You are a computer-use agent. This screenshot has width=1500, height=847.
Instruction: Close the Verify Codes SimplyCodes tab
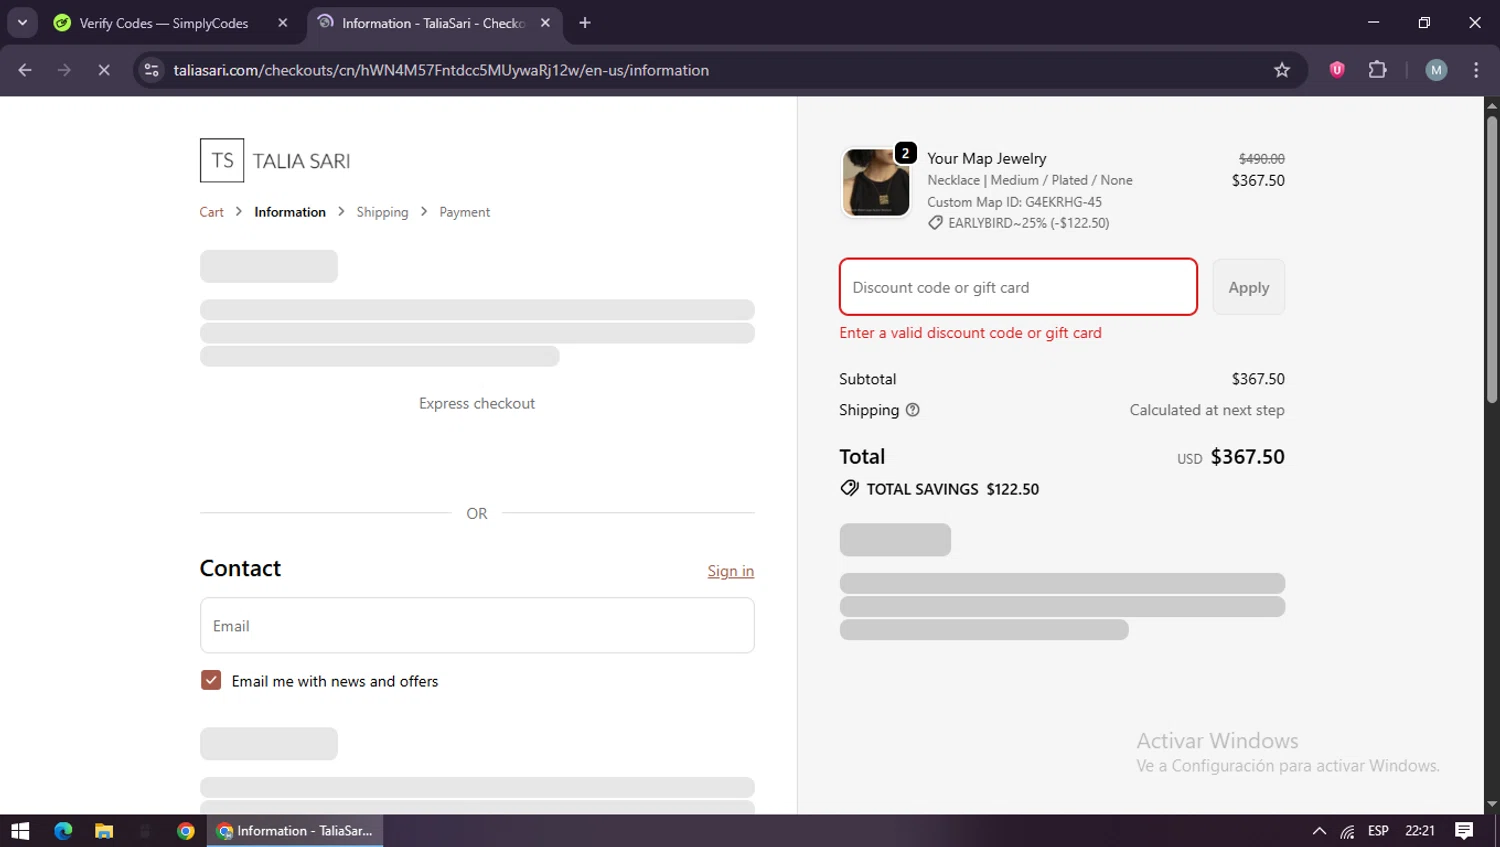click(283, 23)
